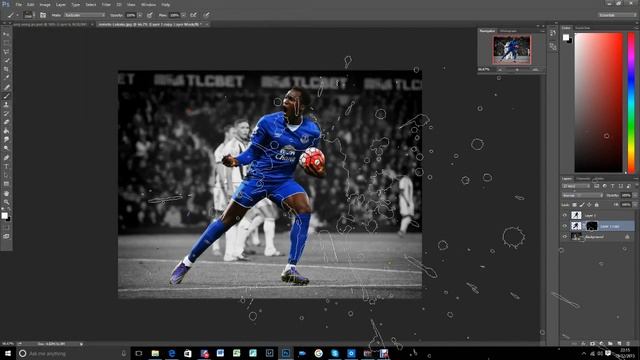Open the Windows Start menu
Image resolution: width=640 pixels, height=360 pixels.
pyautogui.click(x=8, y=353)
